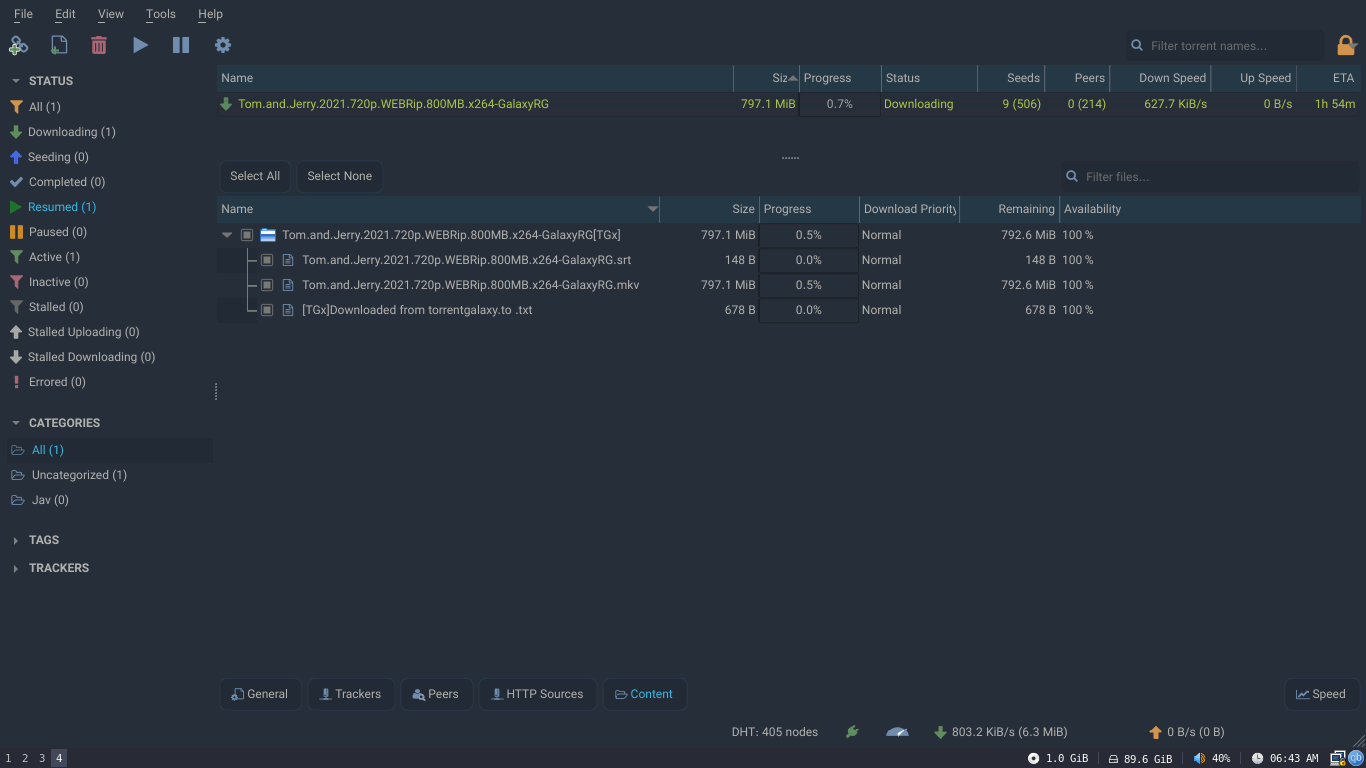
Task: Open the Tools menu
Action: (160, 14)
